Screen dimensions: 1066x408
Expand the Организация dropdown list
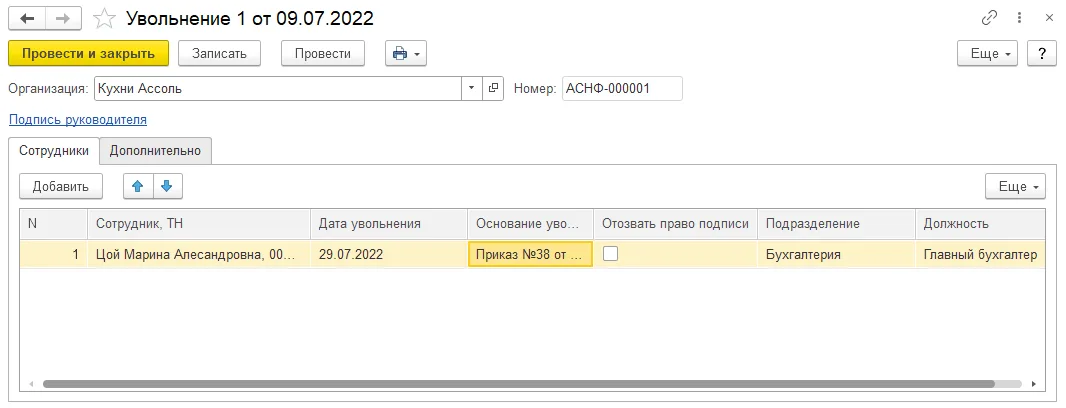(472, 88)
